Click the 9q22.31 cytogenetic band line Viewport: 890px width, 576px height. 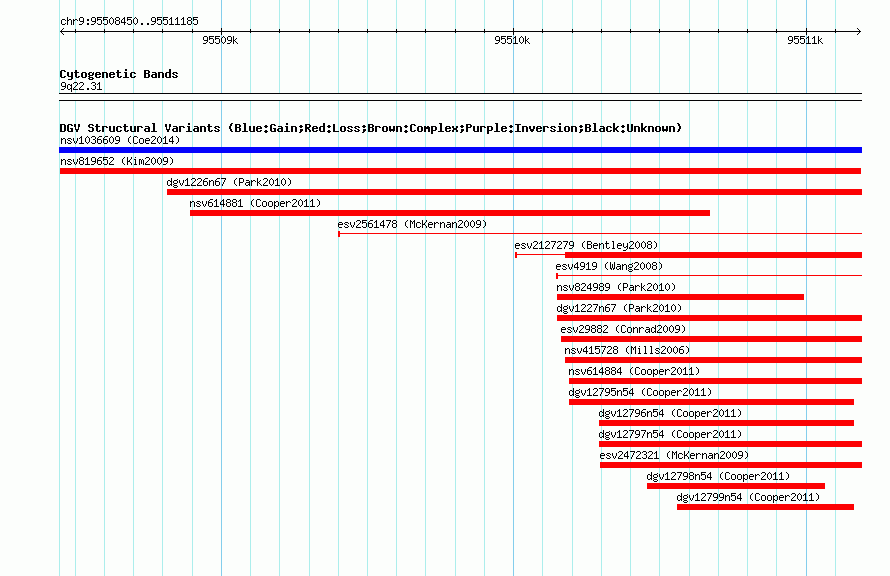coord(460,97)
